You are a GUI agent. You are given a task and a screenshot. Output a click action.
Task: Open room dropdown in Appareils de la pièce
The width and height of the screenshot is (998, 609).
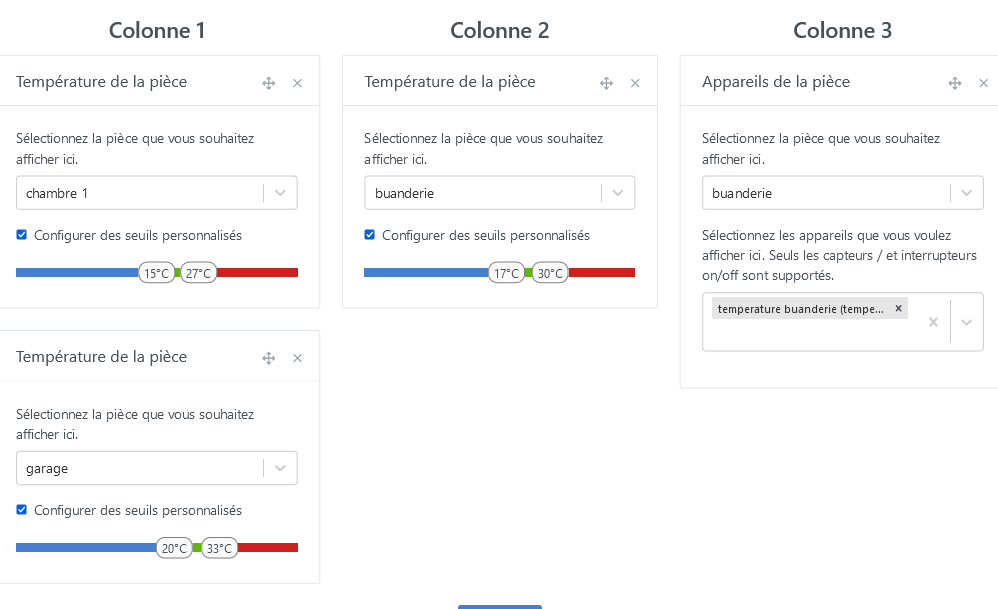point(966,193)
